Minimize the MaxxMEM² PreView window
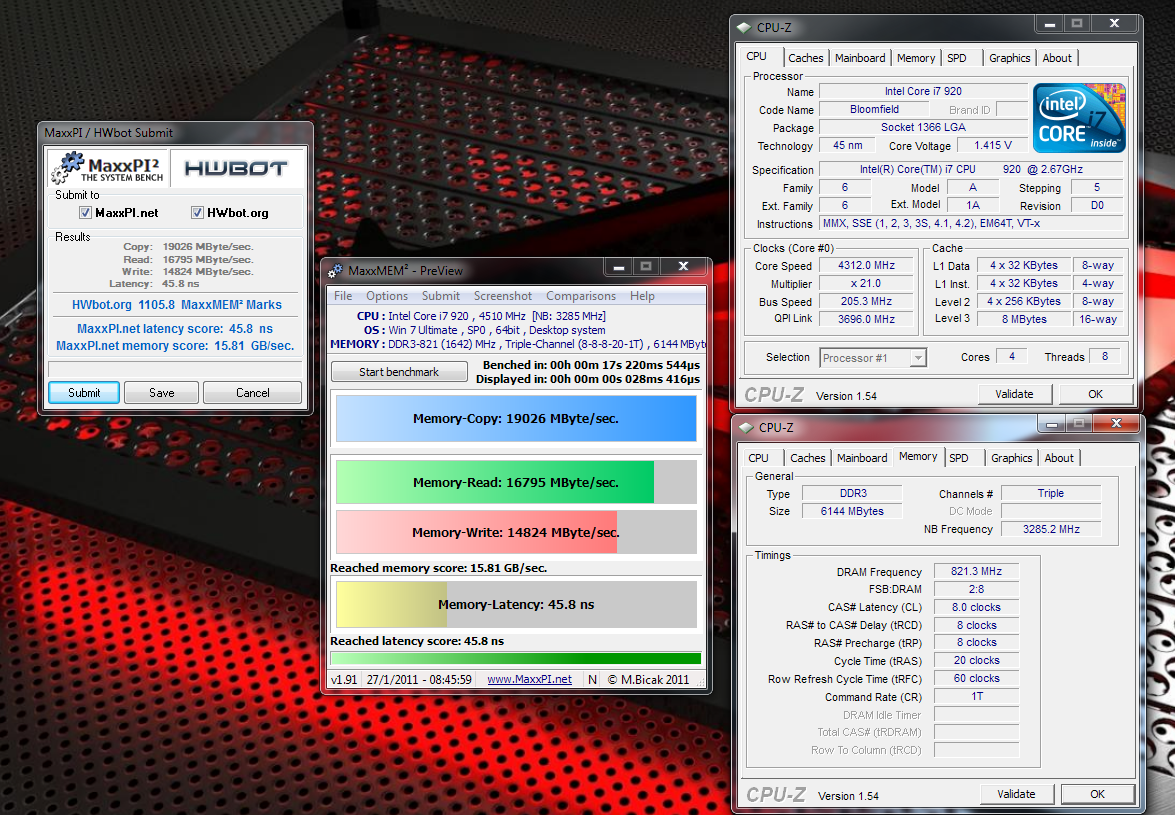 coord(619,267)
